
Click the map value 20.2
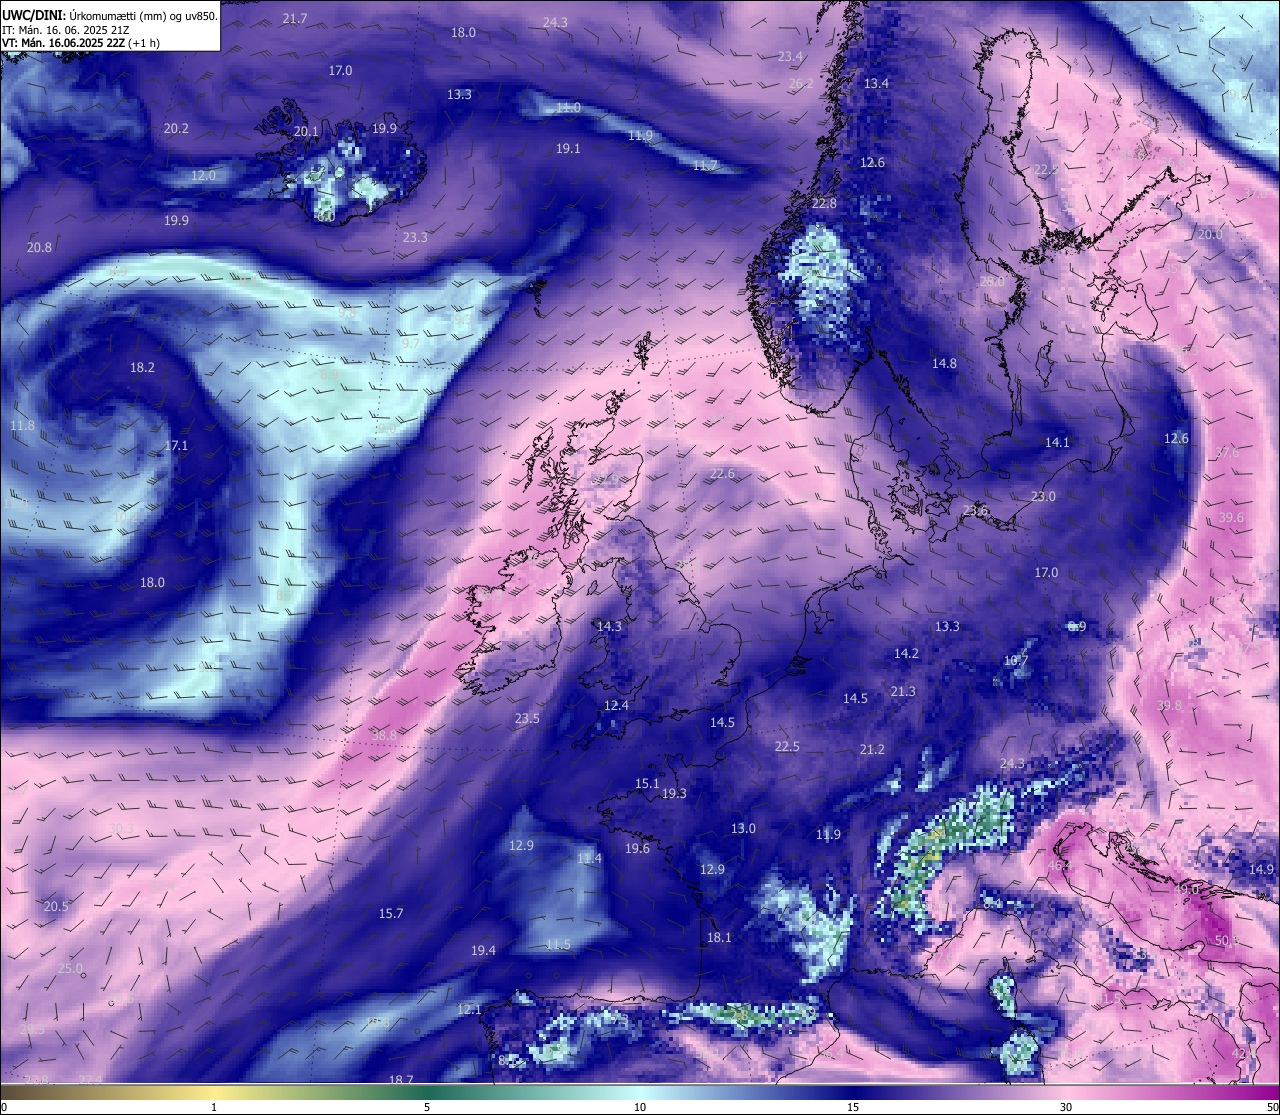coord(176,128)
